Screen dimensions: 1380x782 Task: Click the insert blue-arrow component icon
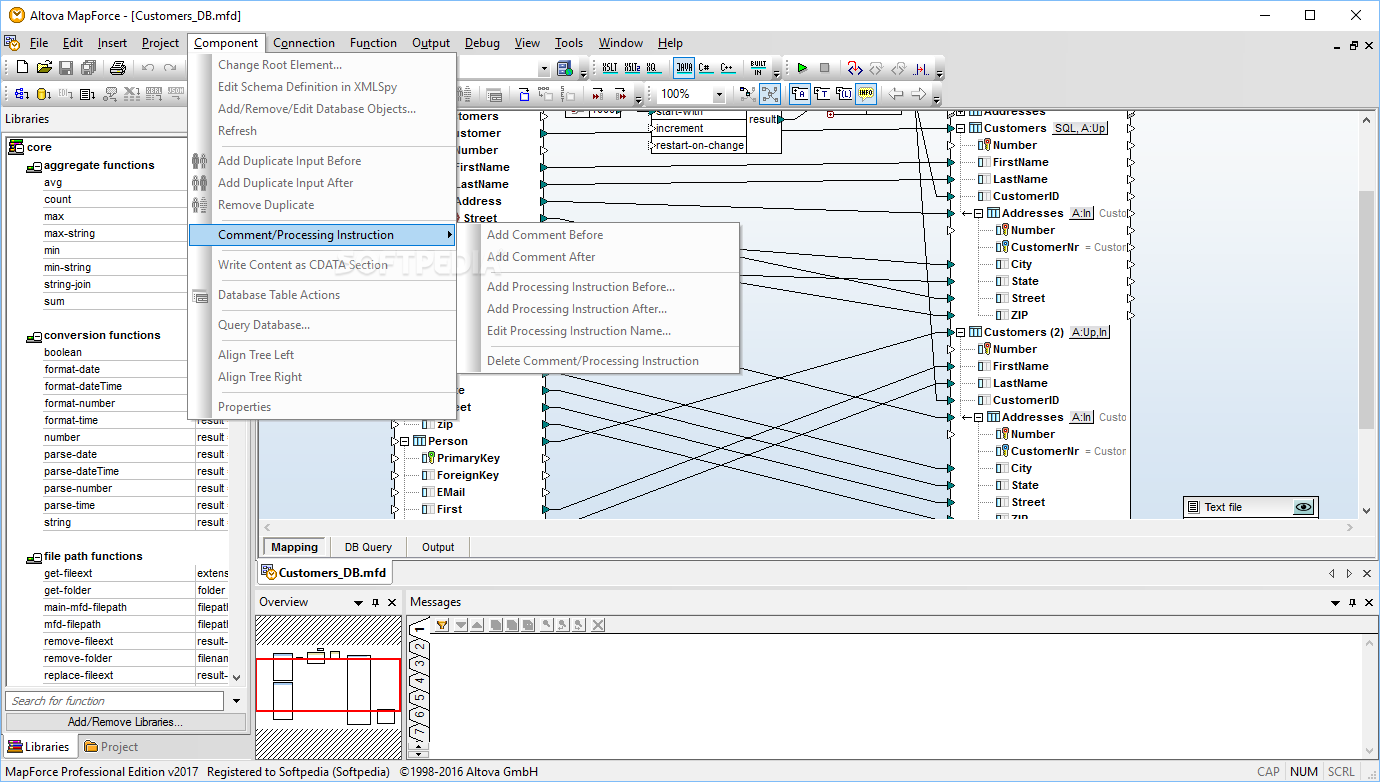pyautogui.click(x=524, y=94)
